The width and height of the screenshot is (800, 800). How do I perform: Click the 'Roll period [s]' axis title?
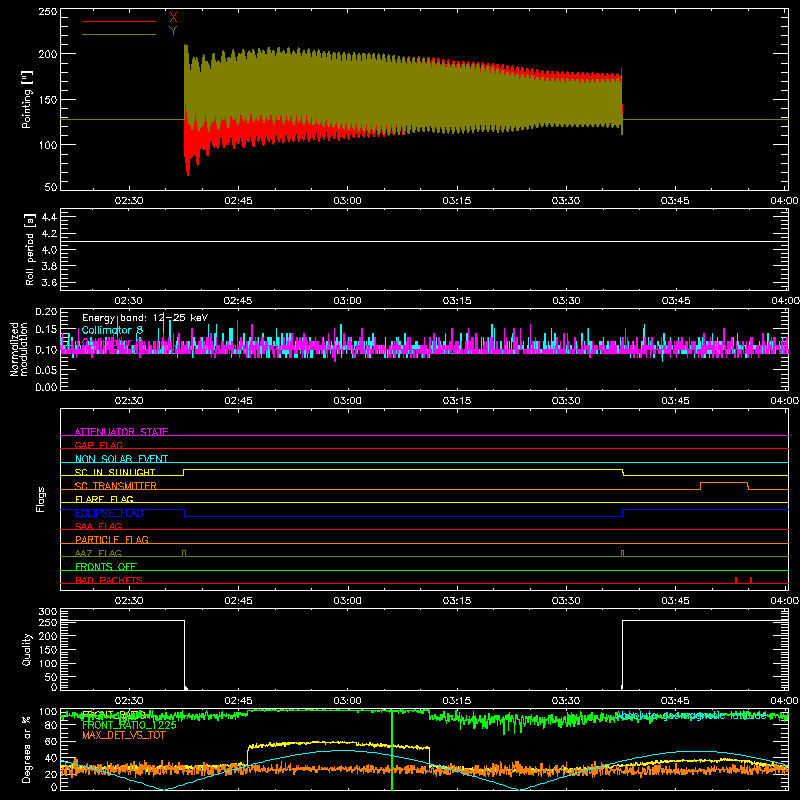pos(29,249)
